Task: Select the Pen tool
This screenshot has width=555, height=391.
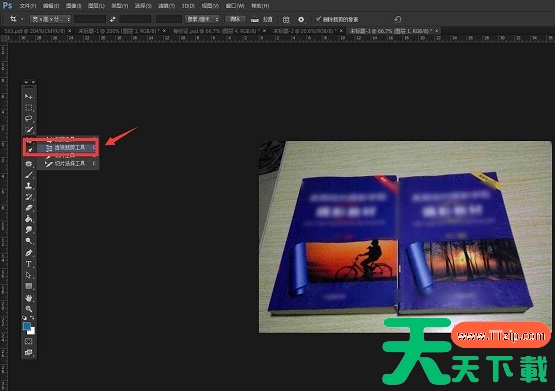Action: click(x=29, y=253)
